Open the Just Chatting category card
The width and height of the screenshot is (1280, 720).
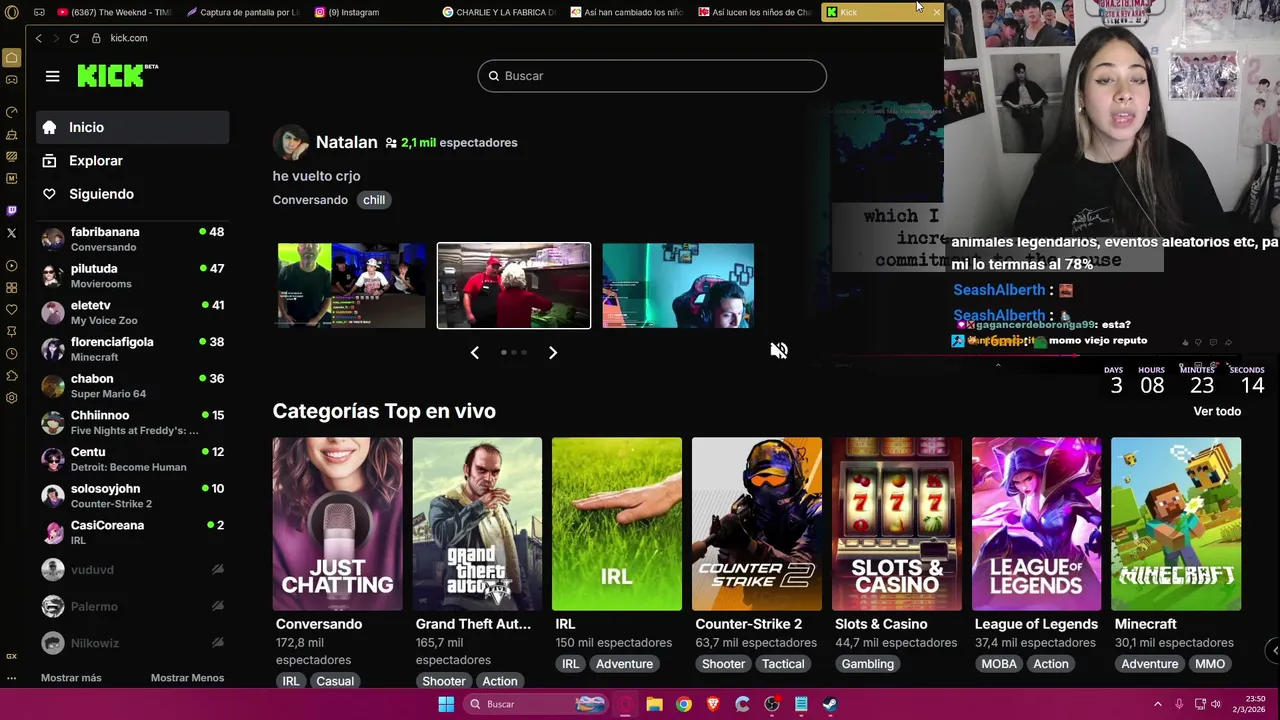pyautogui.click(x=337, y=523)
